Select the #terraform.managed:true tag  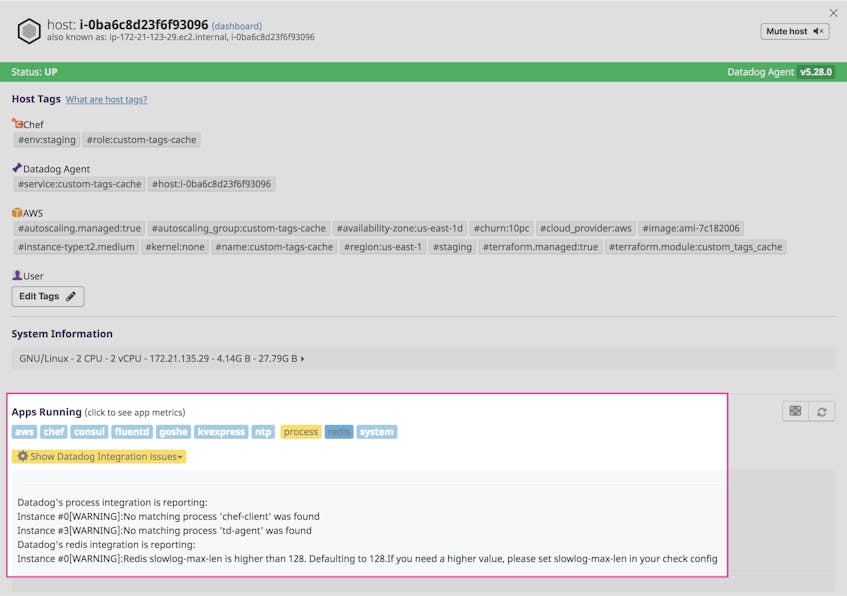click(540, 247)
